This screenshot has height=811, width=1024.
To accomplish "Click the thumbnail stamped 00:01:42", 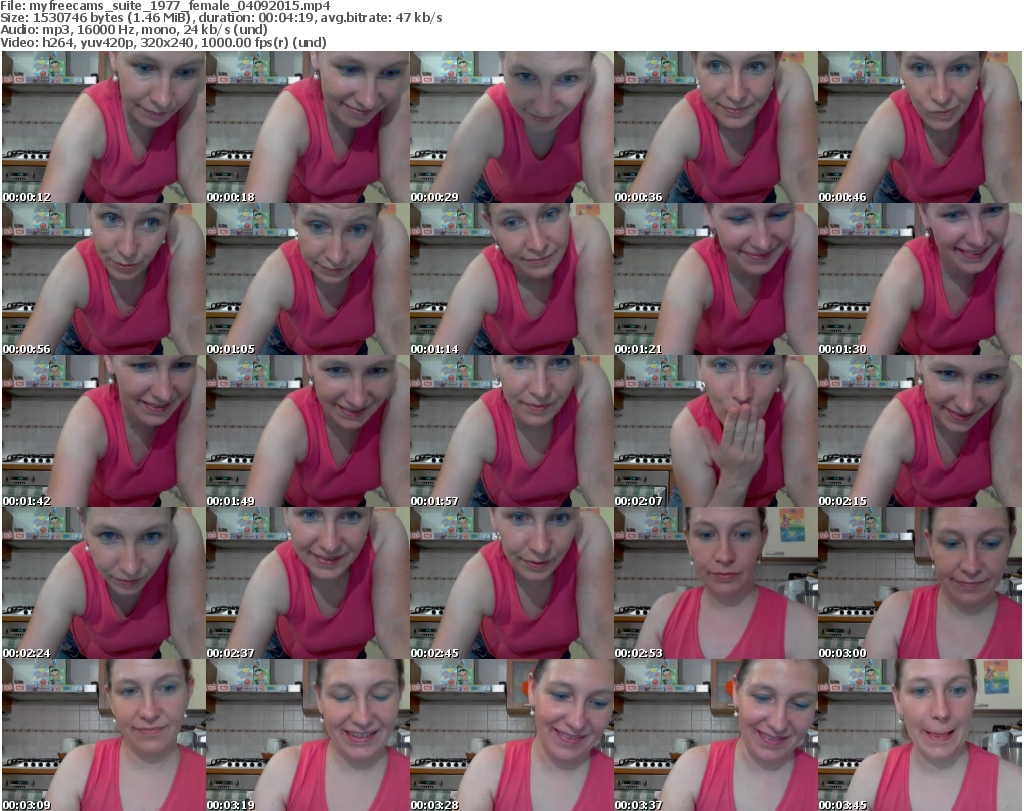I will click(x=104, y=432).
